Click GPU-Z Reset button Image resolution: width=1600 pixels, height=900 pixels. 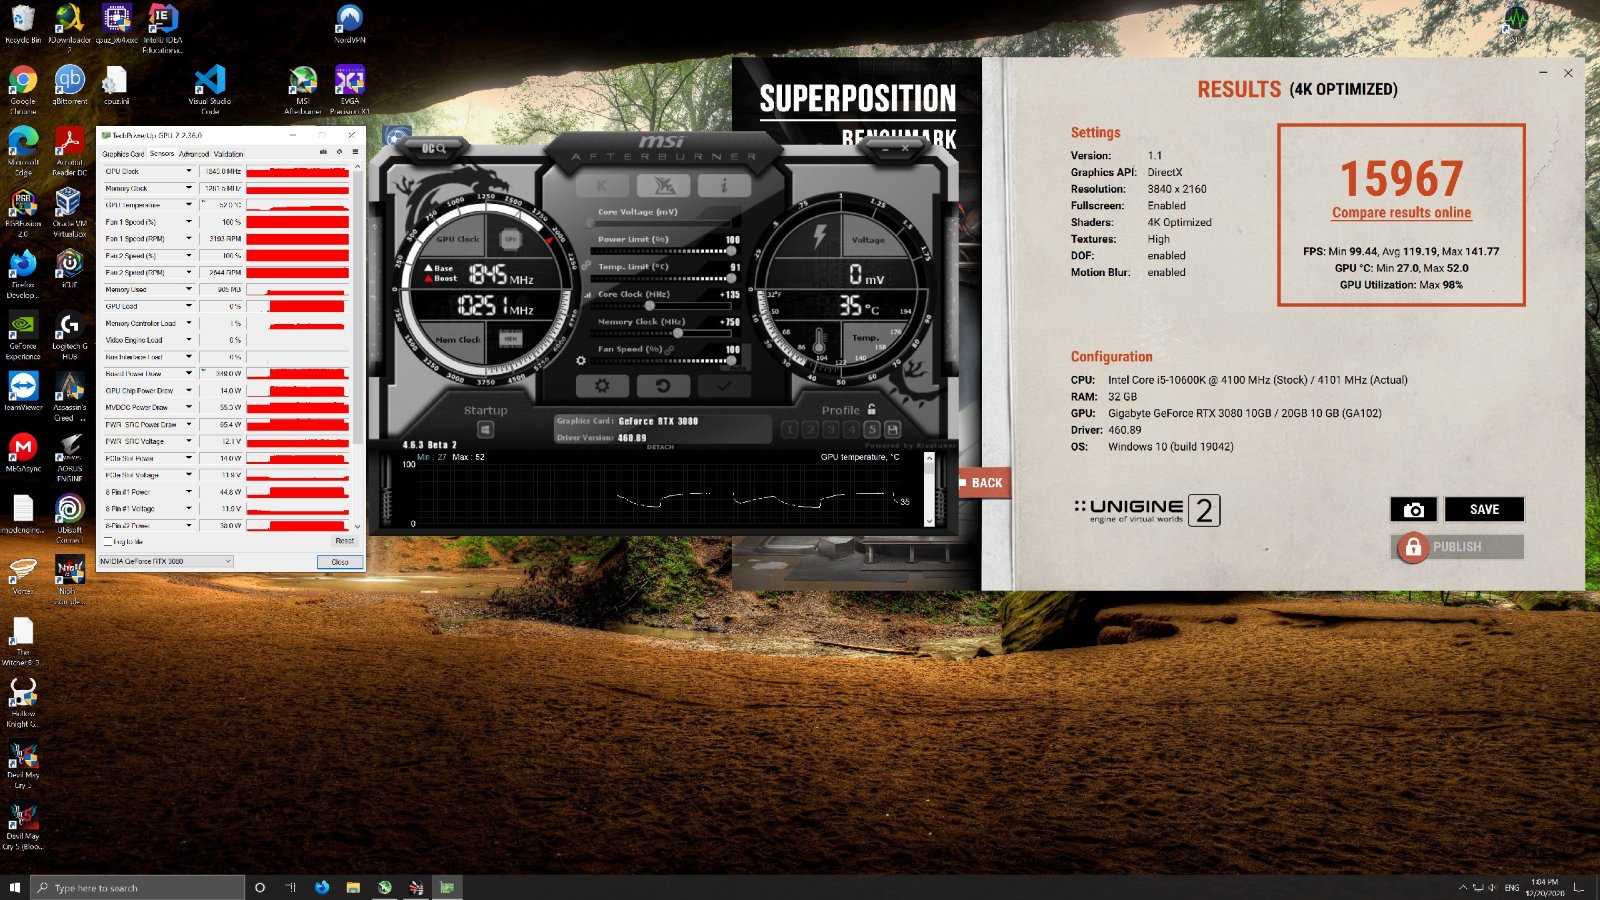[x=344, y=541]
